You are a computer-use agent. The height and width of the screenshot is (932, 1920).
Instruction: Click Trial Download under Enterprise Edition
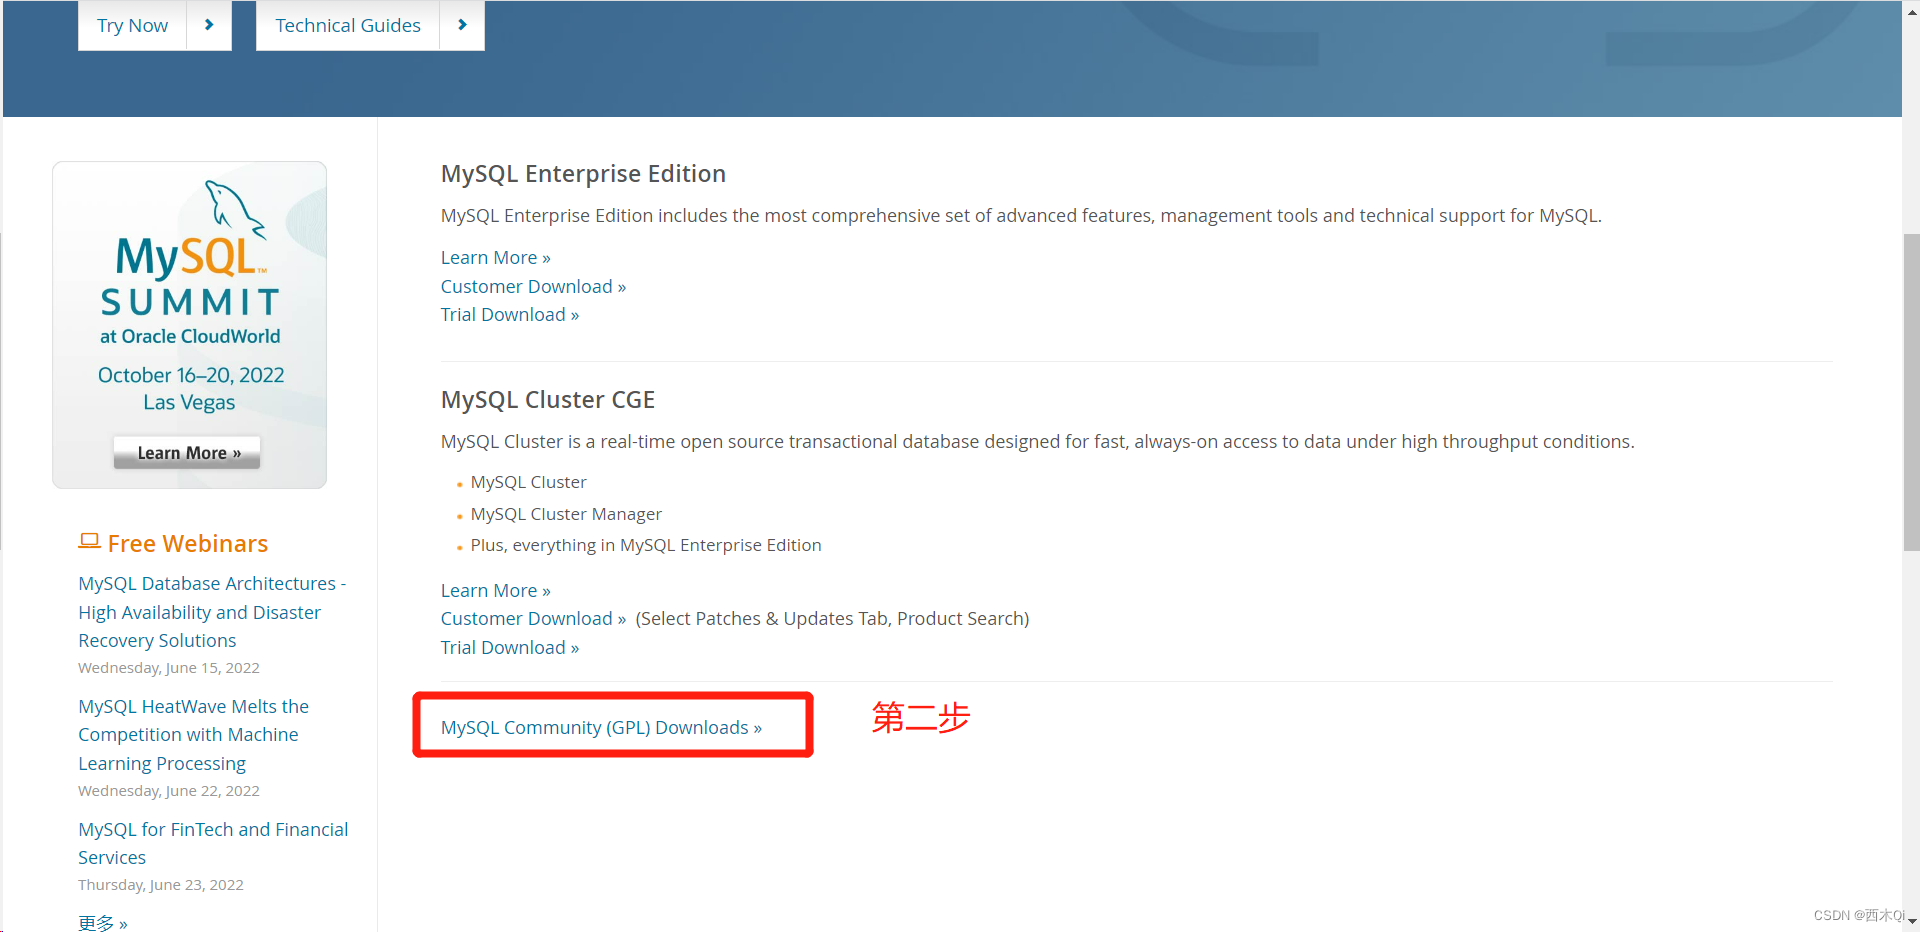pos(510,315)
